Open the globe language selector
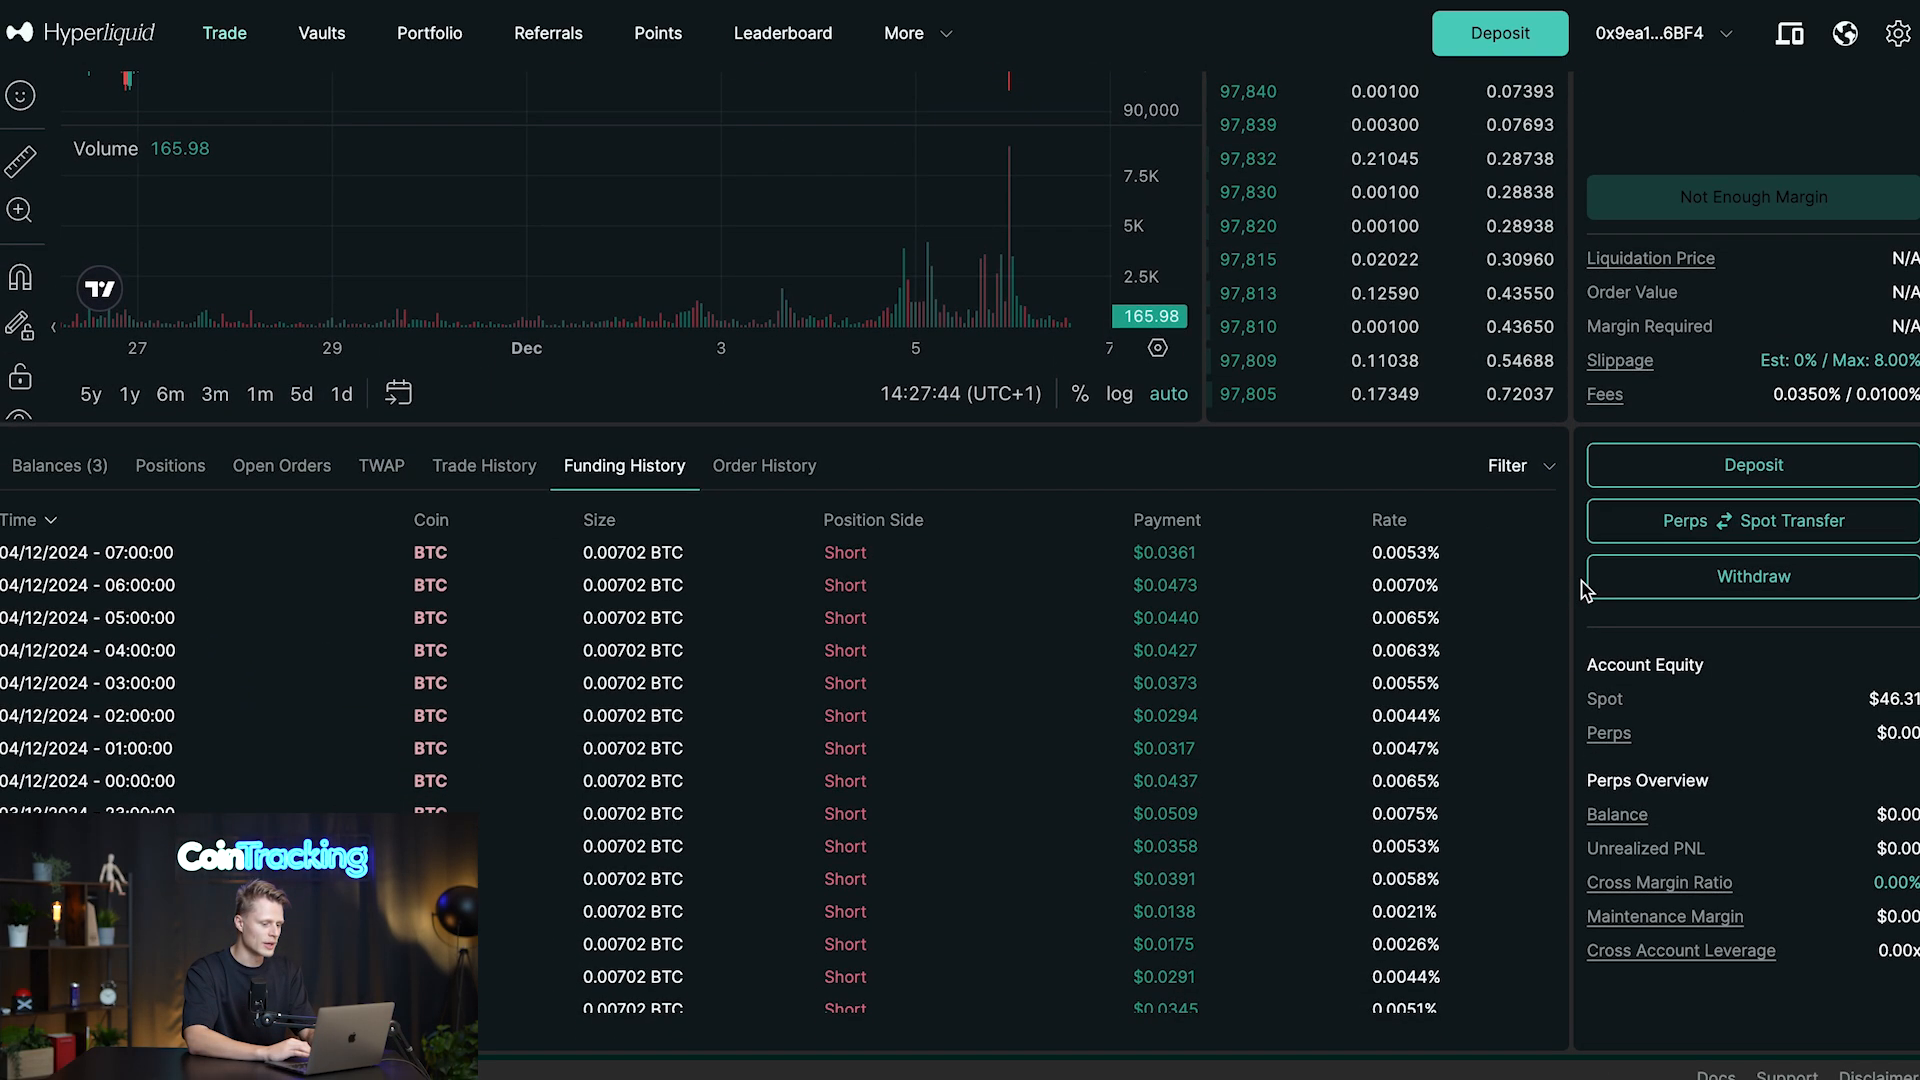Screen dimensions: 1920x1080 (1845, 34)
